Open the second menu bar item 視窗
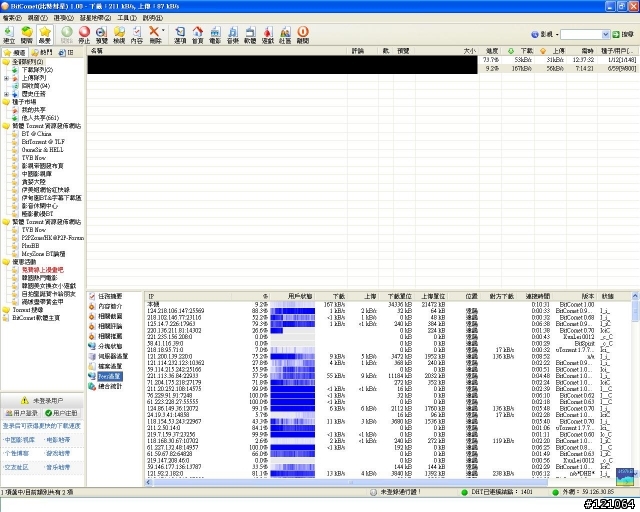Screen dimensions: 640x512 pyautogui.click(x=38, y=18)
